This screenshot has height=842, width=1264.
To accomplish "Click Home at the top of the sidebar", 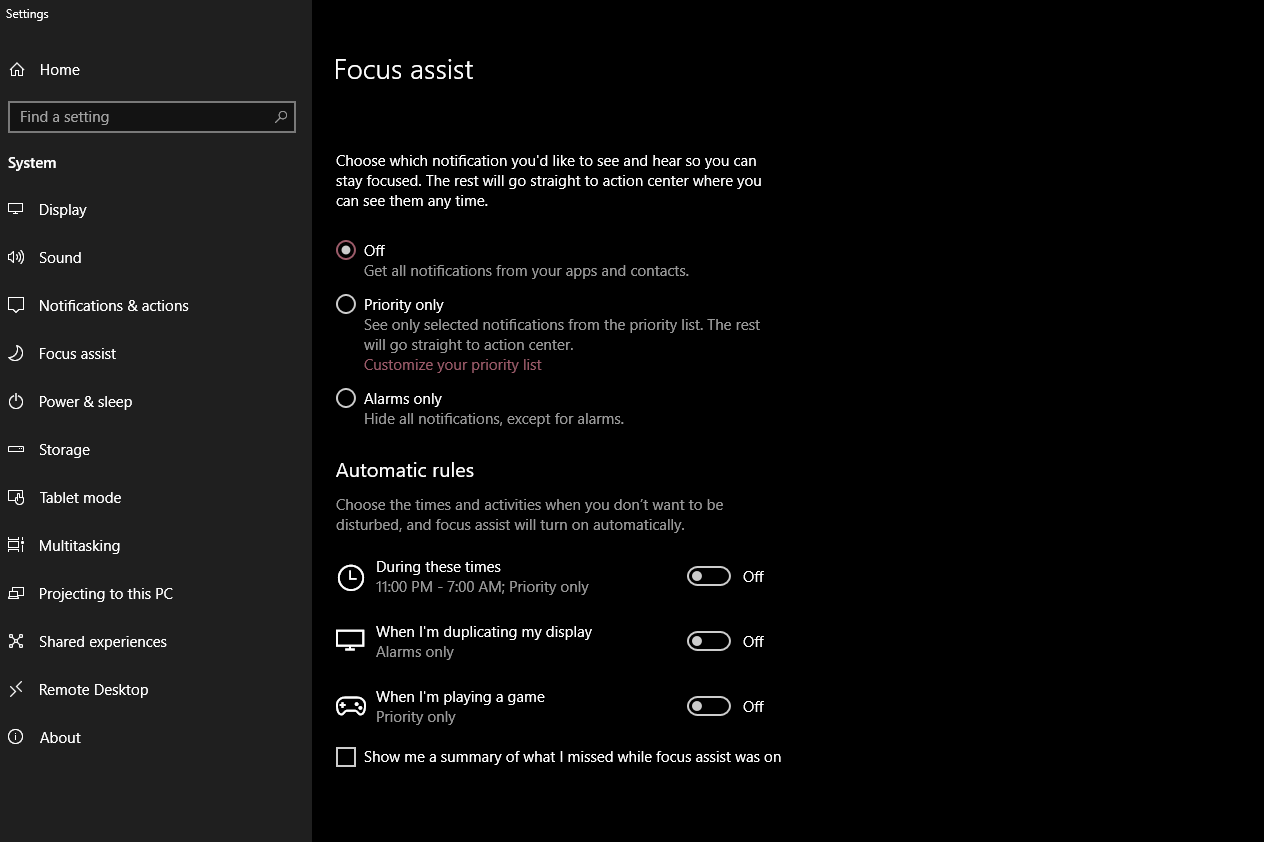I will [60, 70].
